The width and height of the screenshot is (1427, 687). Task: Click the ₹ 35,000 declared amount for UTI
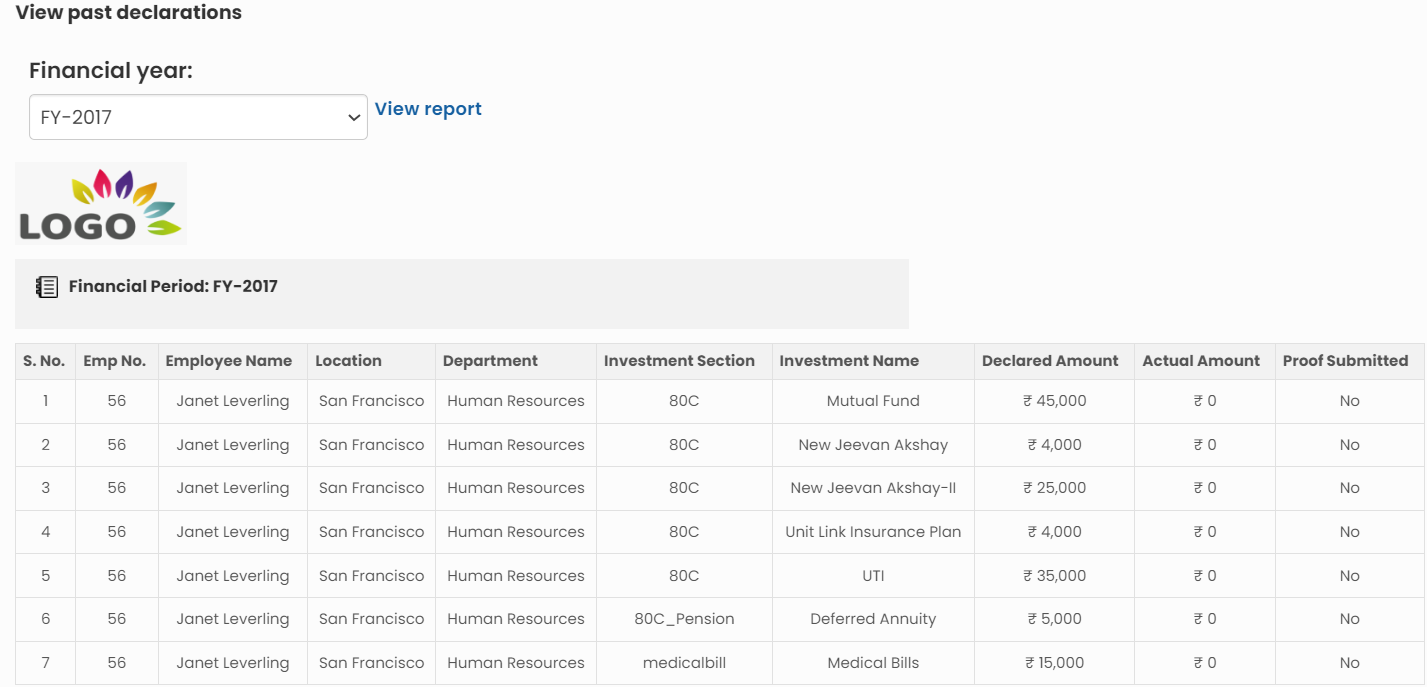[1054, 576]
